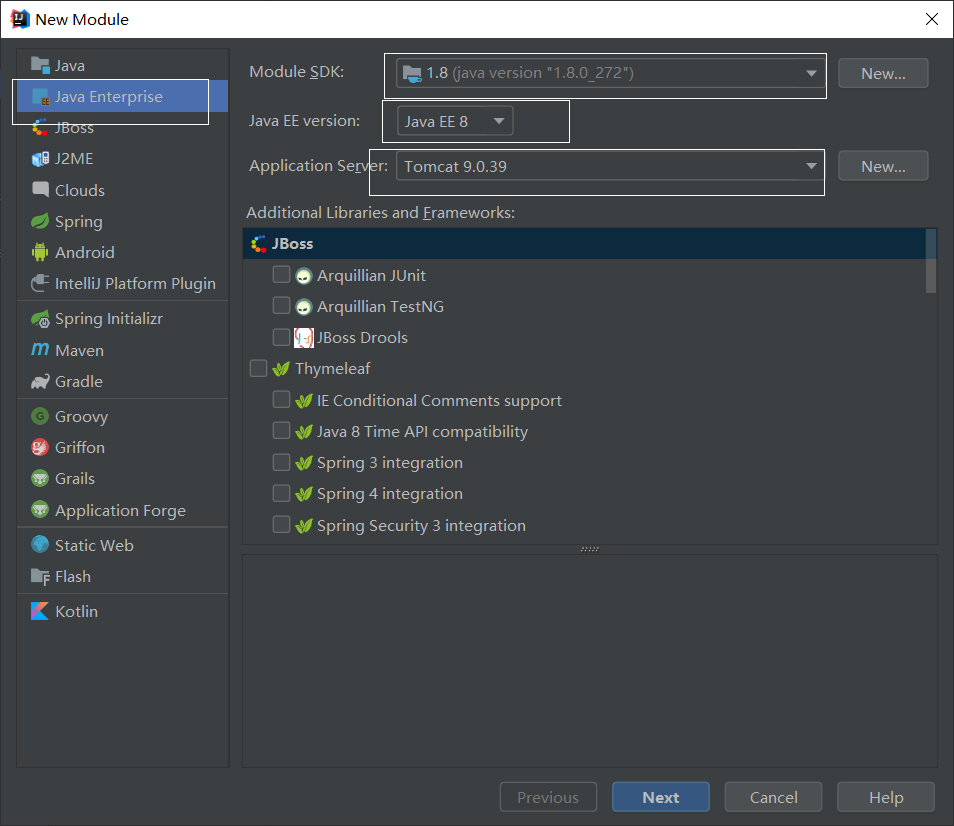Click New button beside Application Server
The width and height of the screenshot is (954, 826).
883,166
